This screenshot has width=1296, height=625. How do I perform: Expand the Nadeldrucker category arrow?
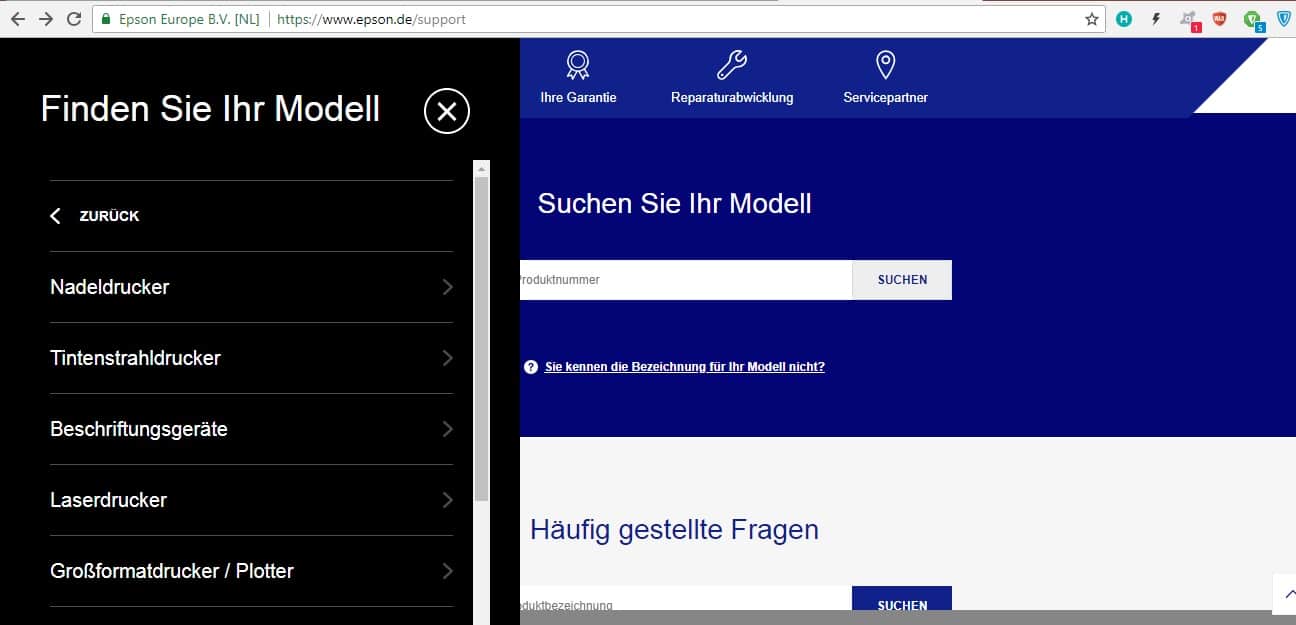(447, 287)
